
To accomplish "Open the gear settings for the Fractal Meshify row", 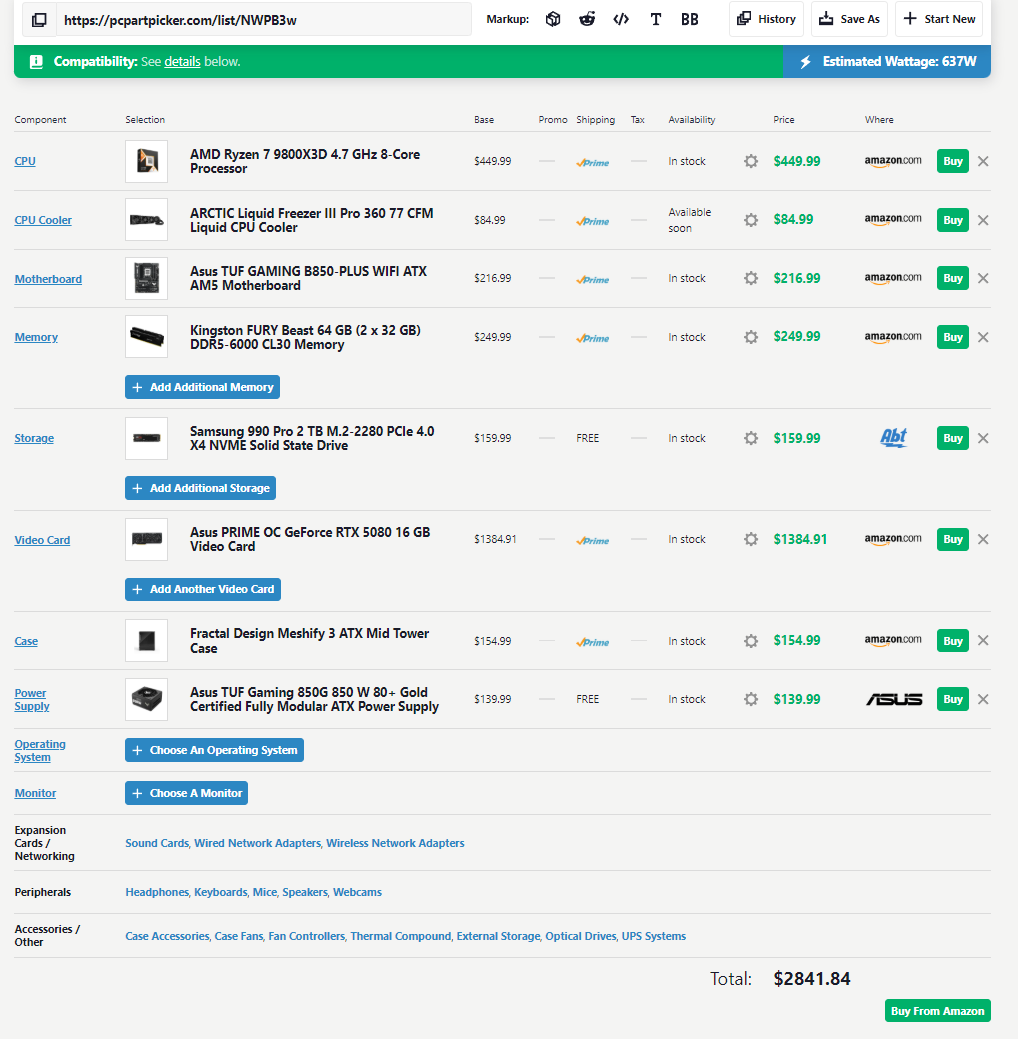I will [x=751, y=641].
